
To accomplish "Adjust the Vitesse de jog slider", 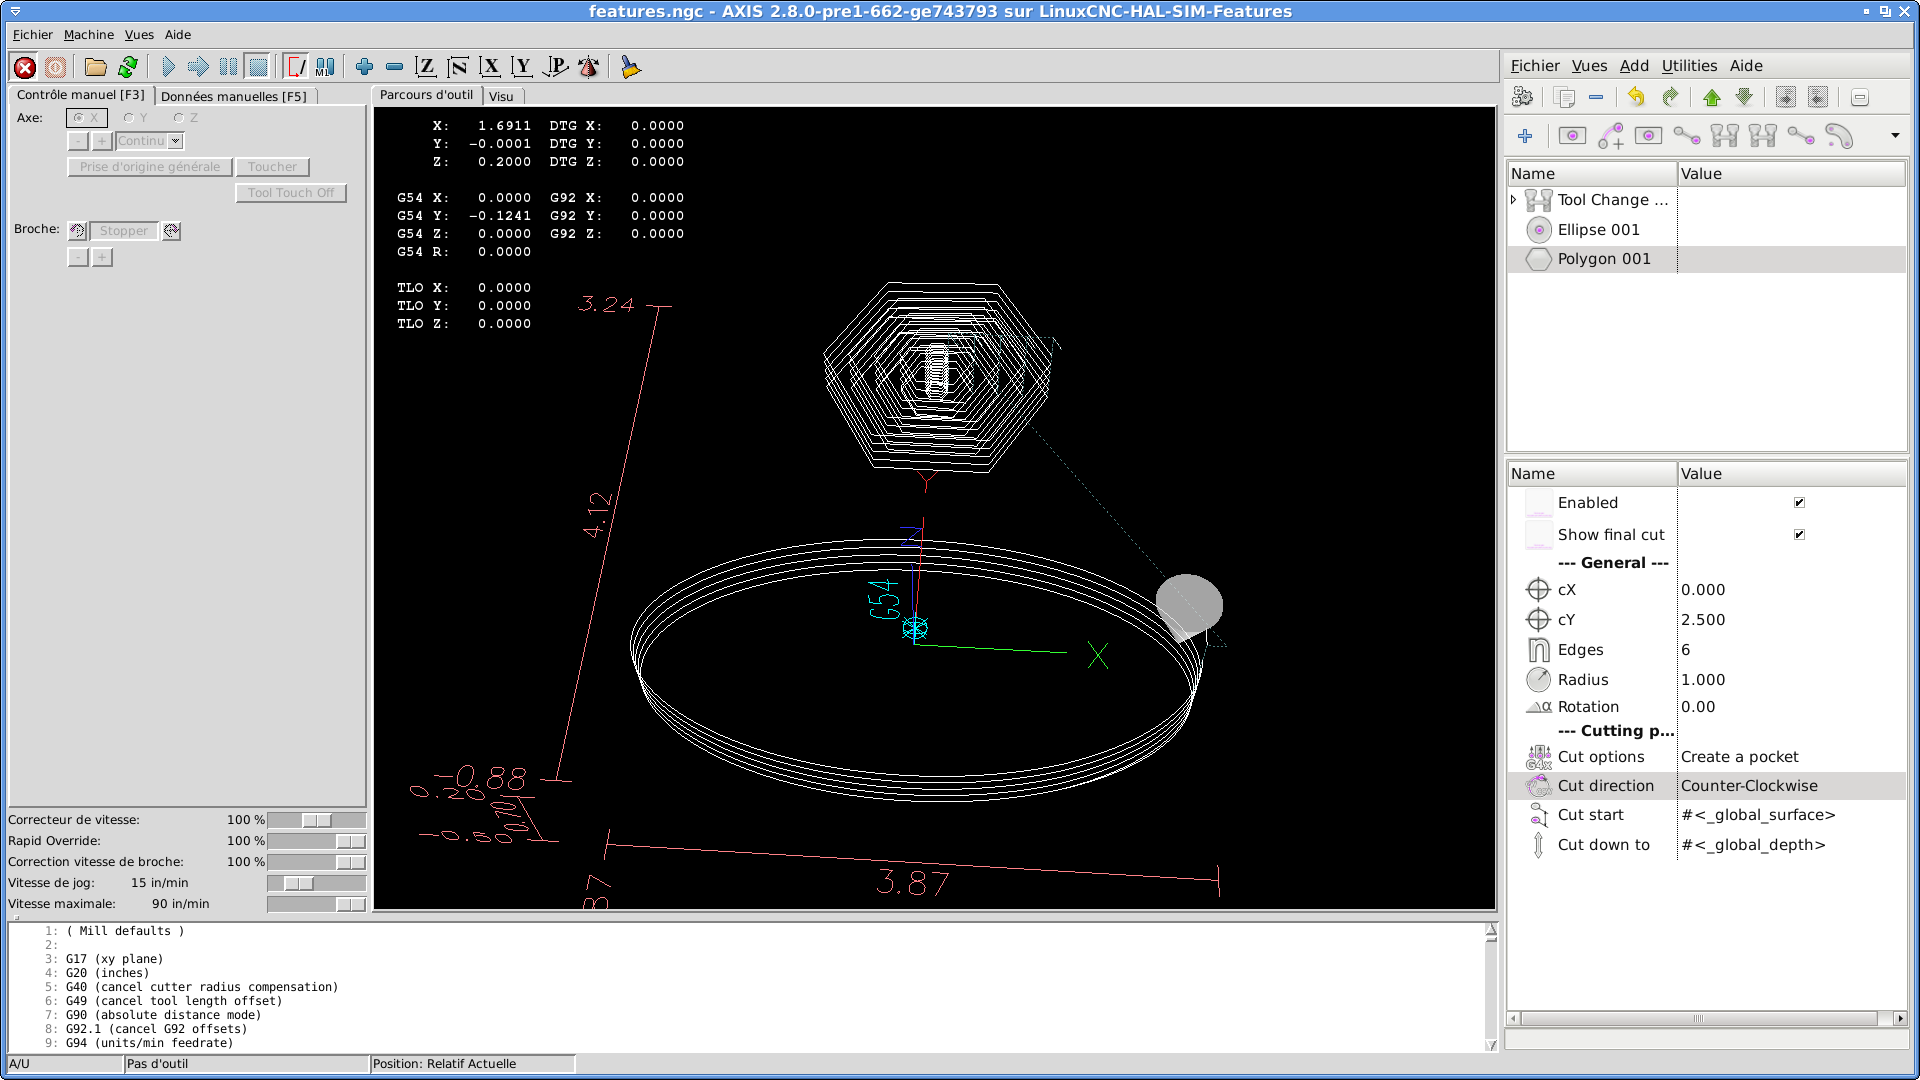I will click(x=316, y=883).
